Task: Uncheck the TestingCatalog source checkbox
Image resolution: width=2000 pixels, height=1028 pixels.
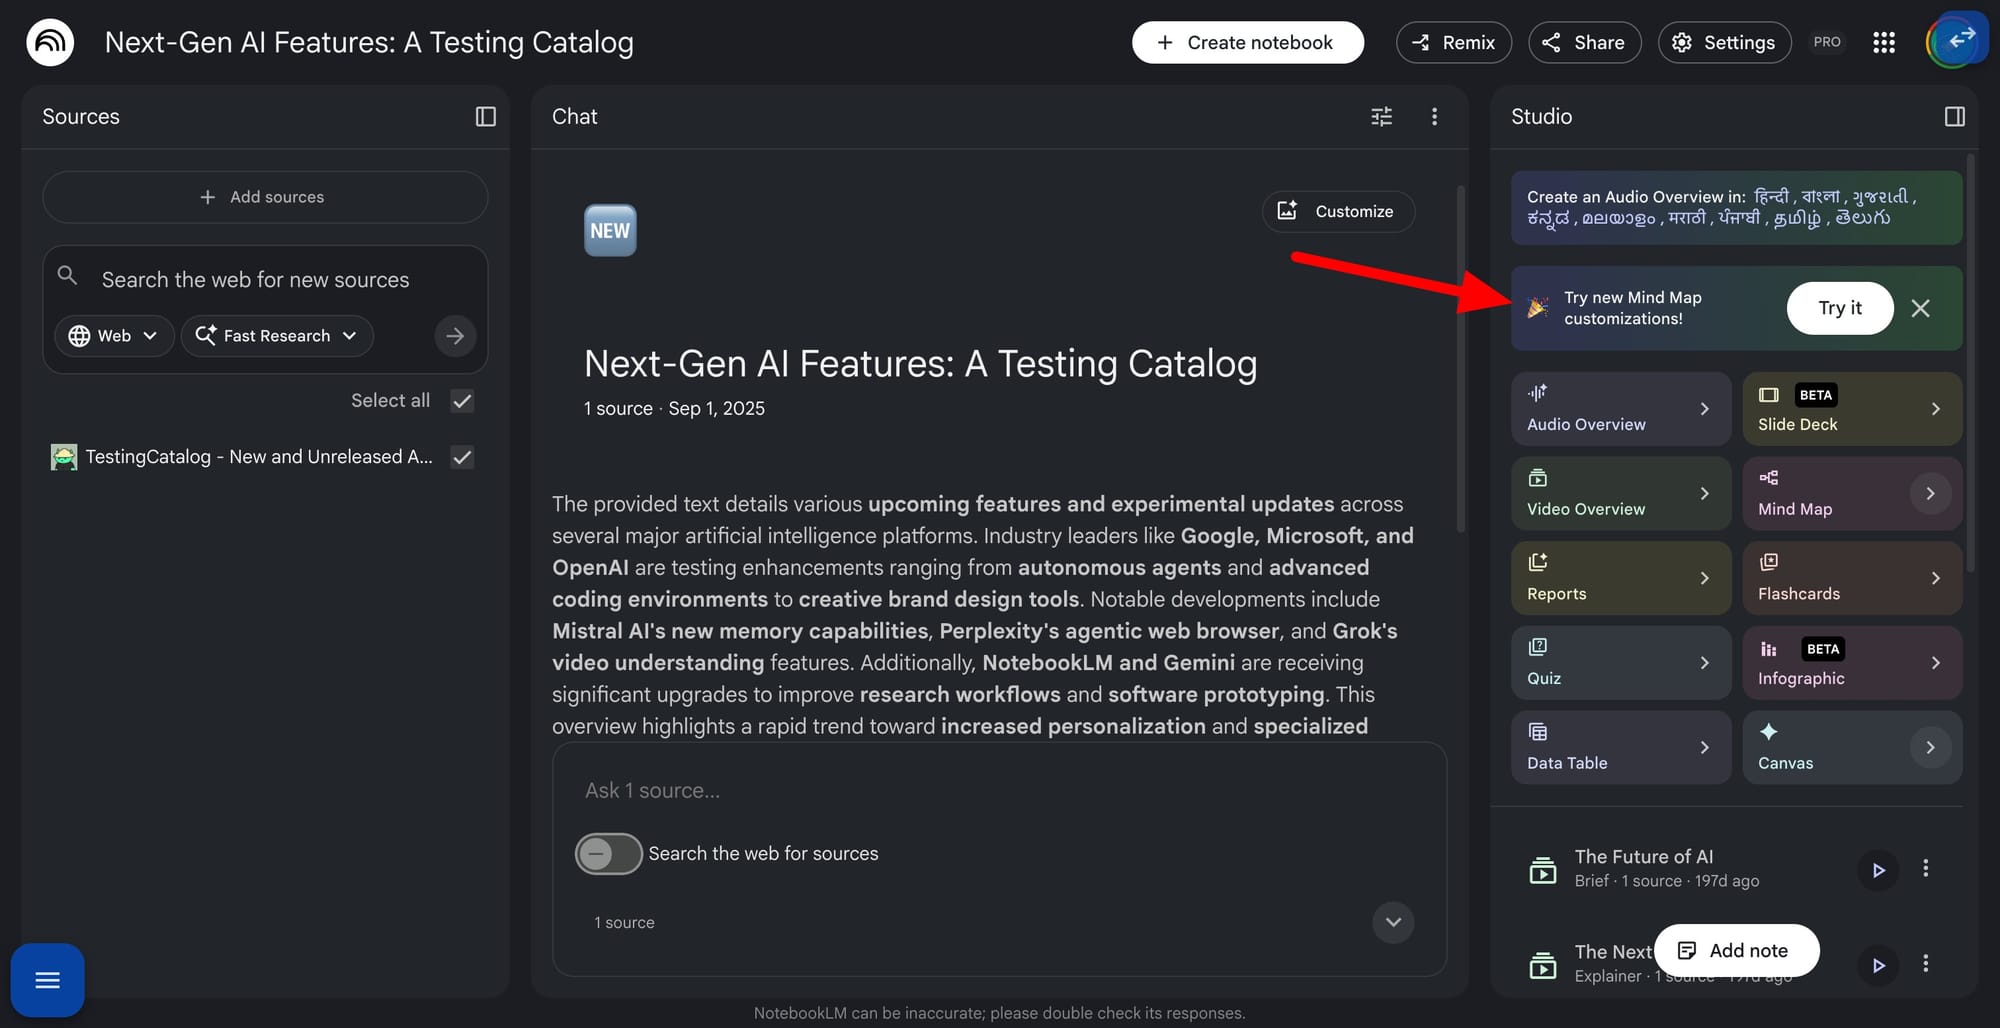Action: (x=462, y=457)
